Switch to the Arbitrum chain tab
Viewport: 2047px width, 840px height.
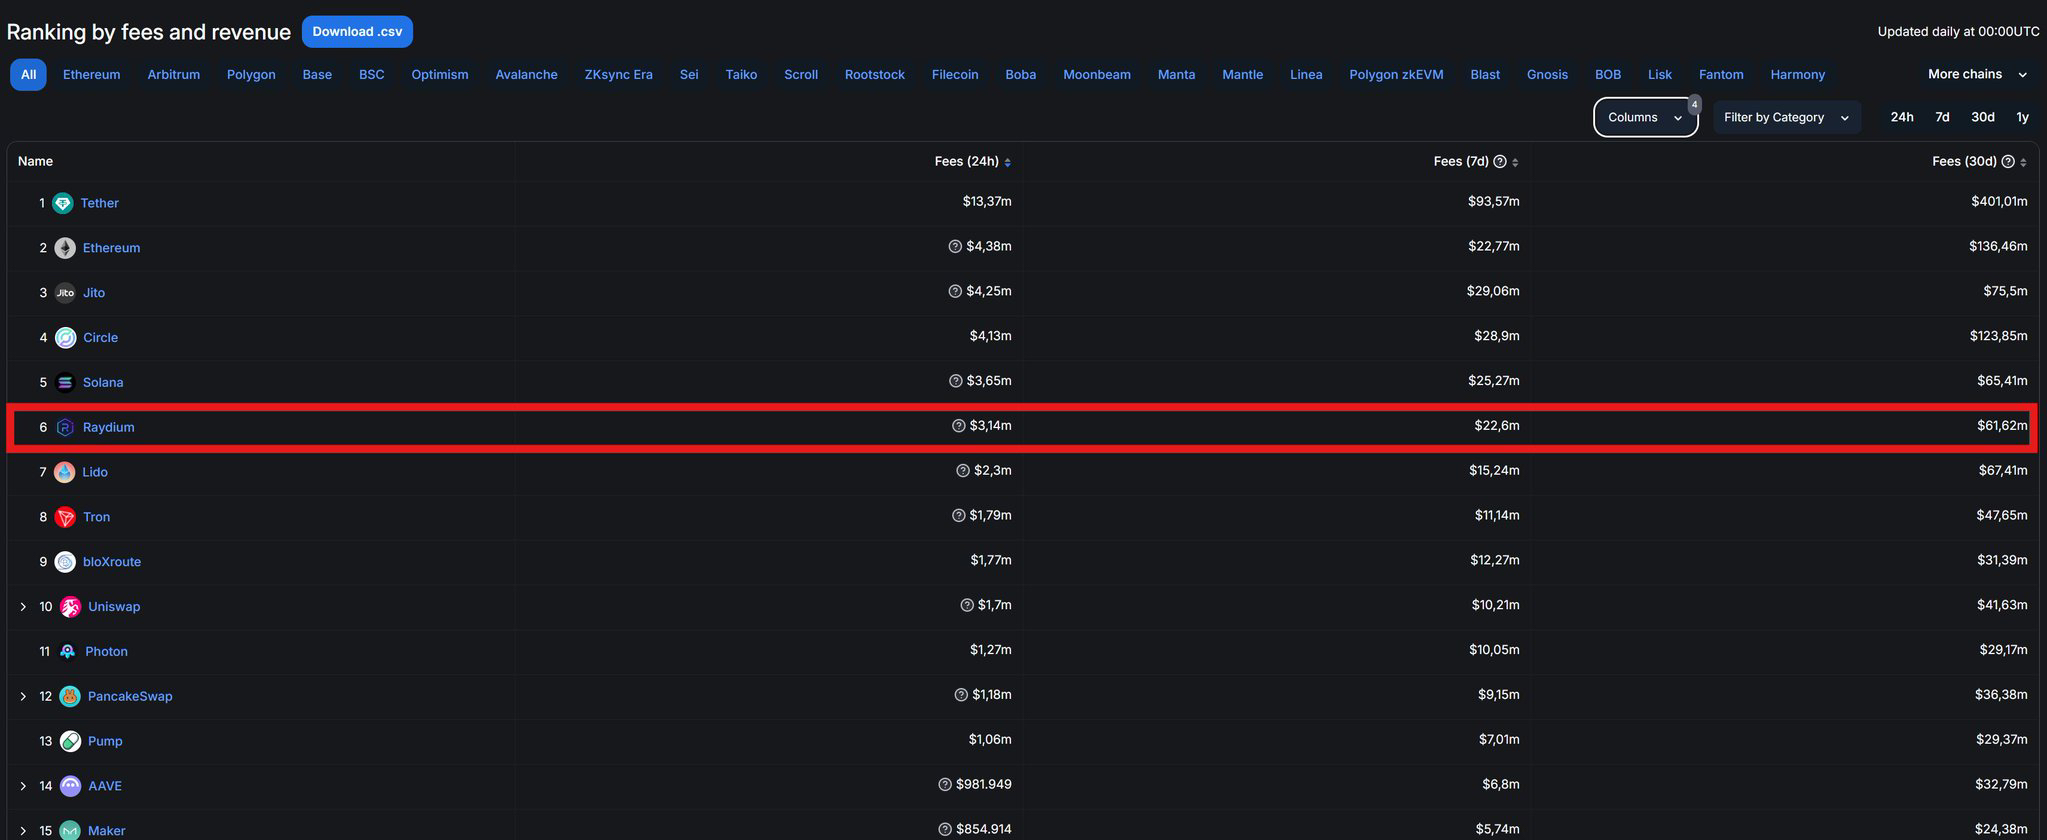click(173, 74)
